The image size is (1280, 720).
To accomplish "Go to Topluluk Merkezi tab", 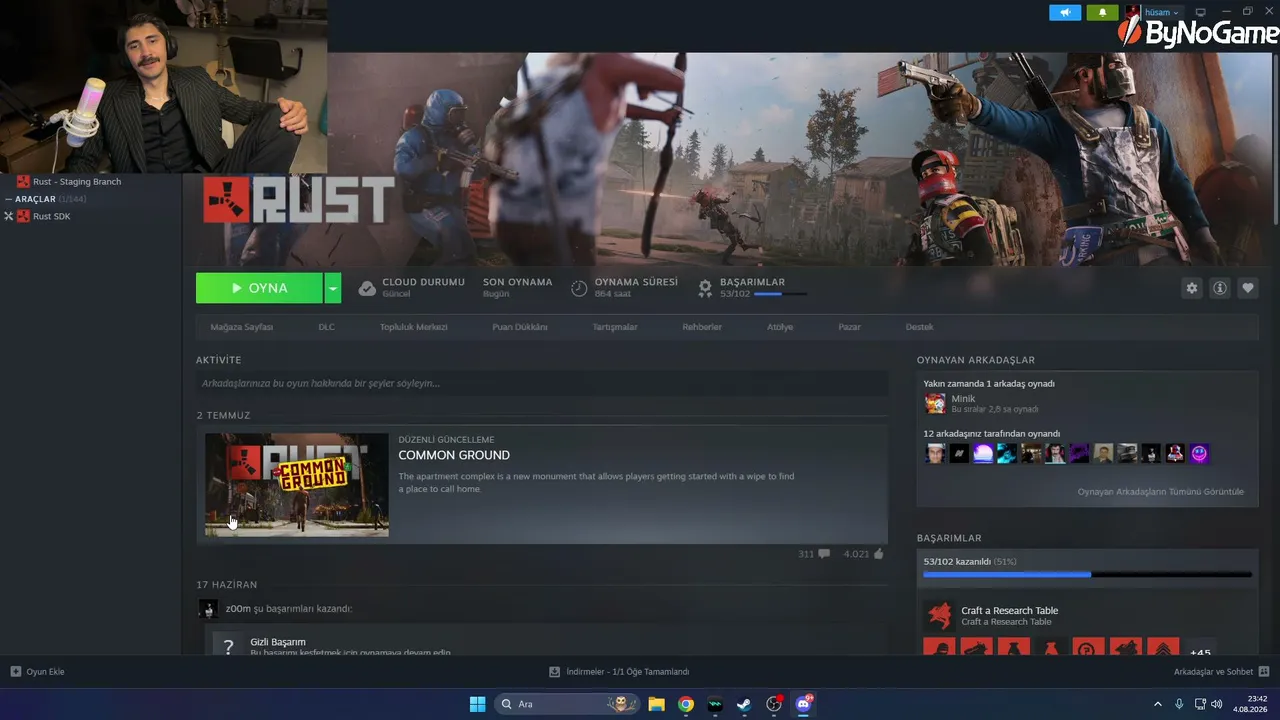I will click(414, 327).
